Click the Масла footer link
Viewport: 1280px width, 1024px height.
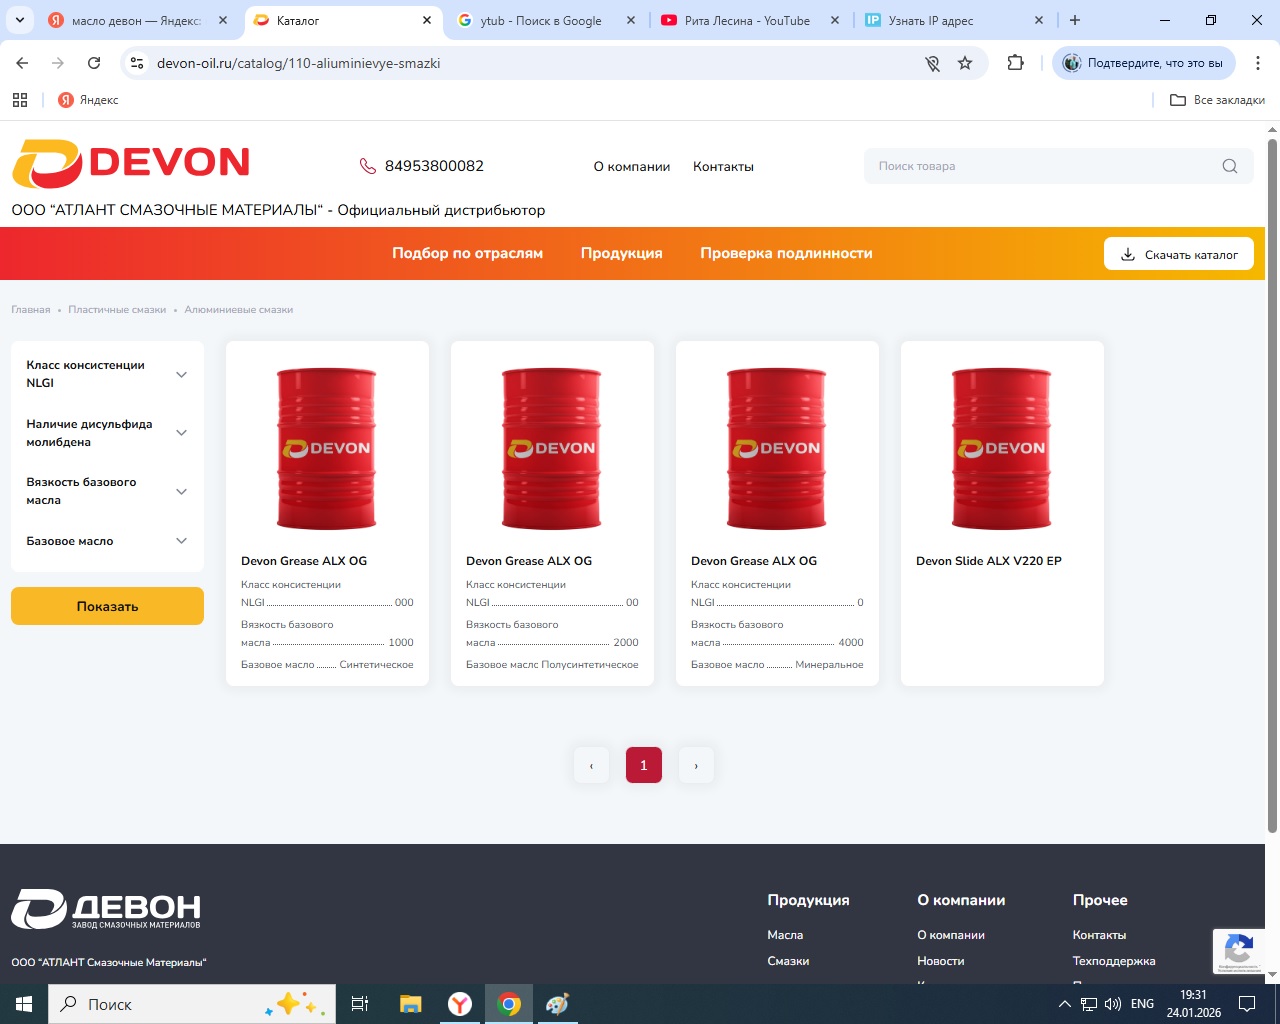click(785, 935)
